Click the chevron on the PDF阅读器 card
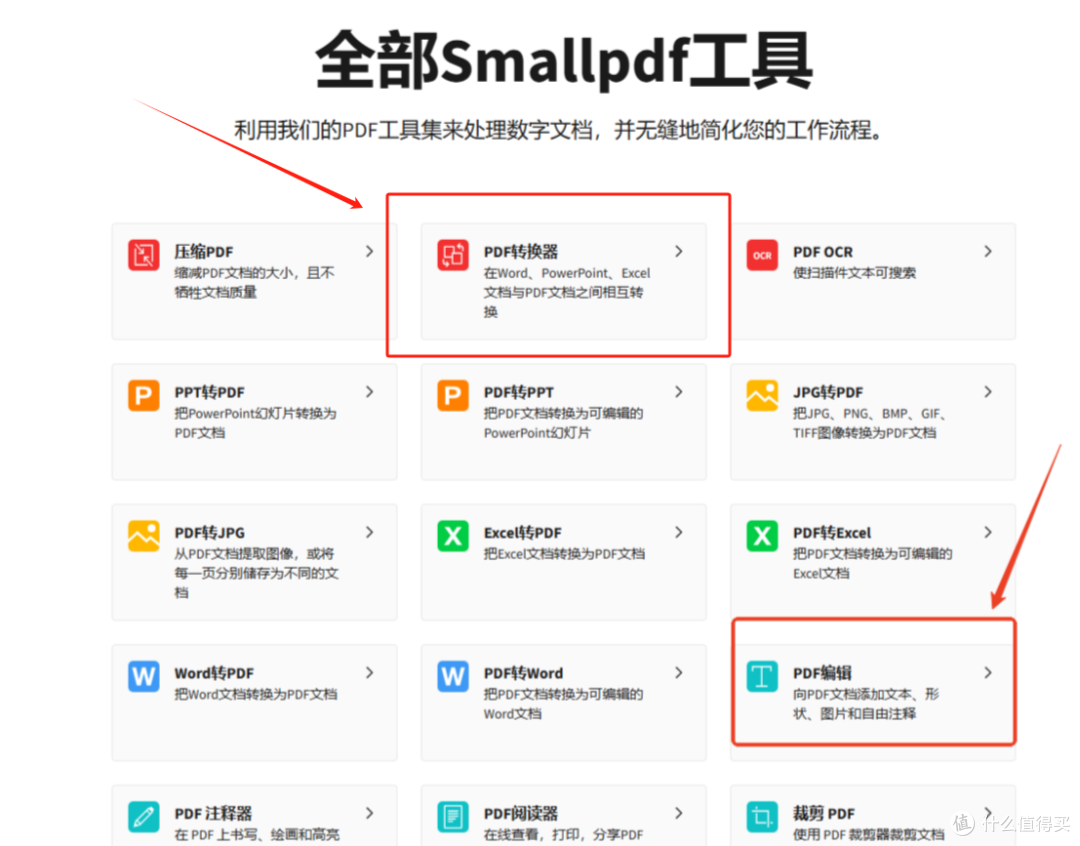1080x846 pixels. tap(679, 814)
